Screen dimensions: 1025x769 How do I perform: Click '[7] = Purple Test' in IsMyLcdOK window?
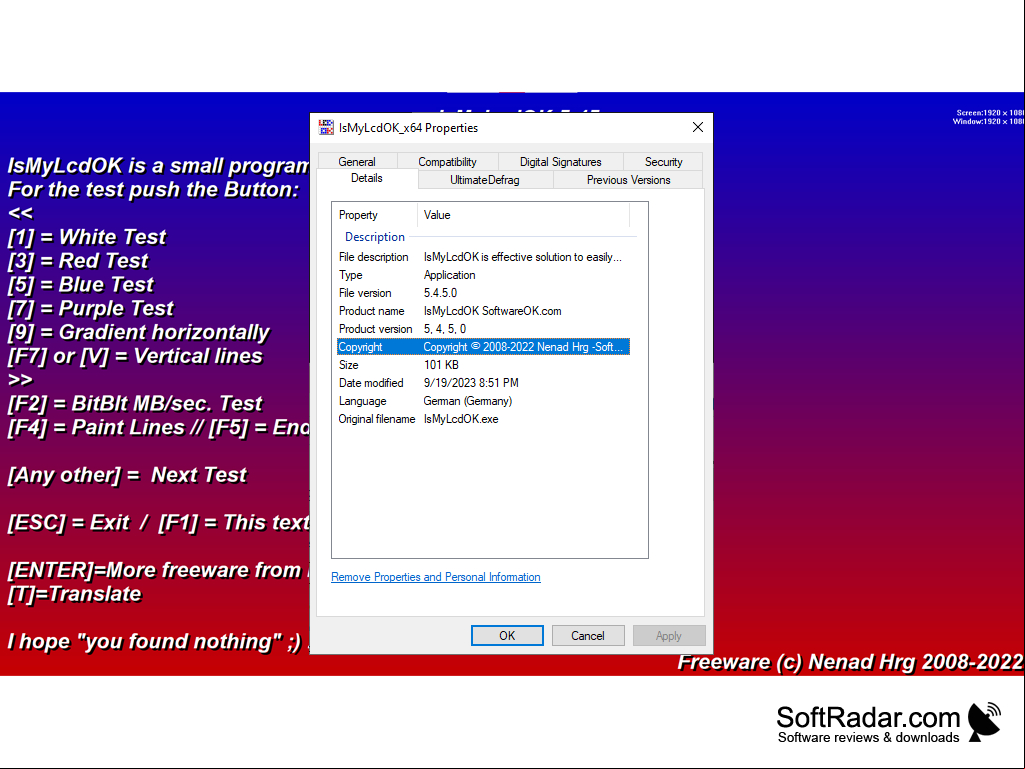(91, 308)
